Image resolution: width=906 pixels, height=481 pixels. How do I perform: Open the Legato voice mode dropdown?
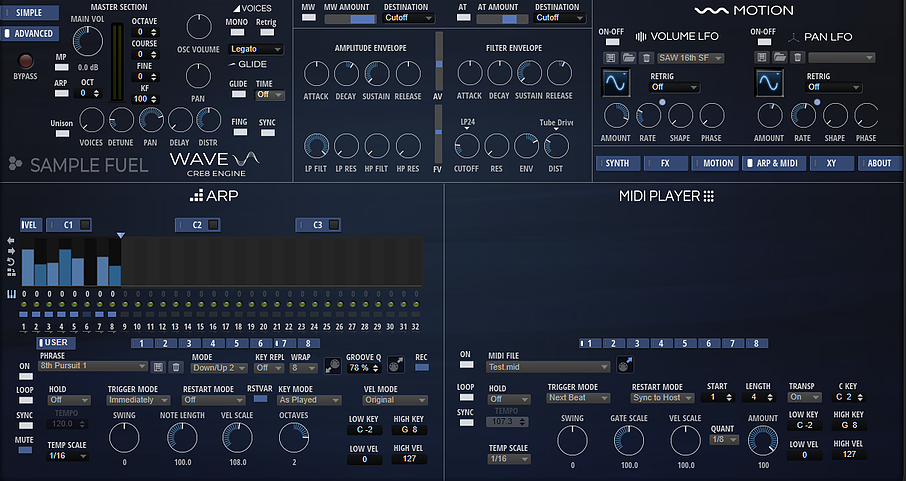point(256,49)
